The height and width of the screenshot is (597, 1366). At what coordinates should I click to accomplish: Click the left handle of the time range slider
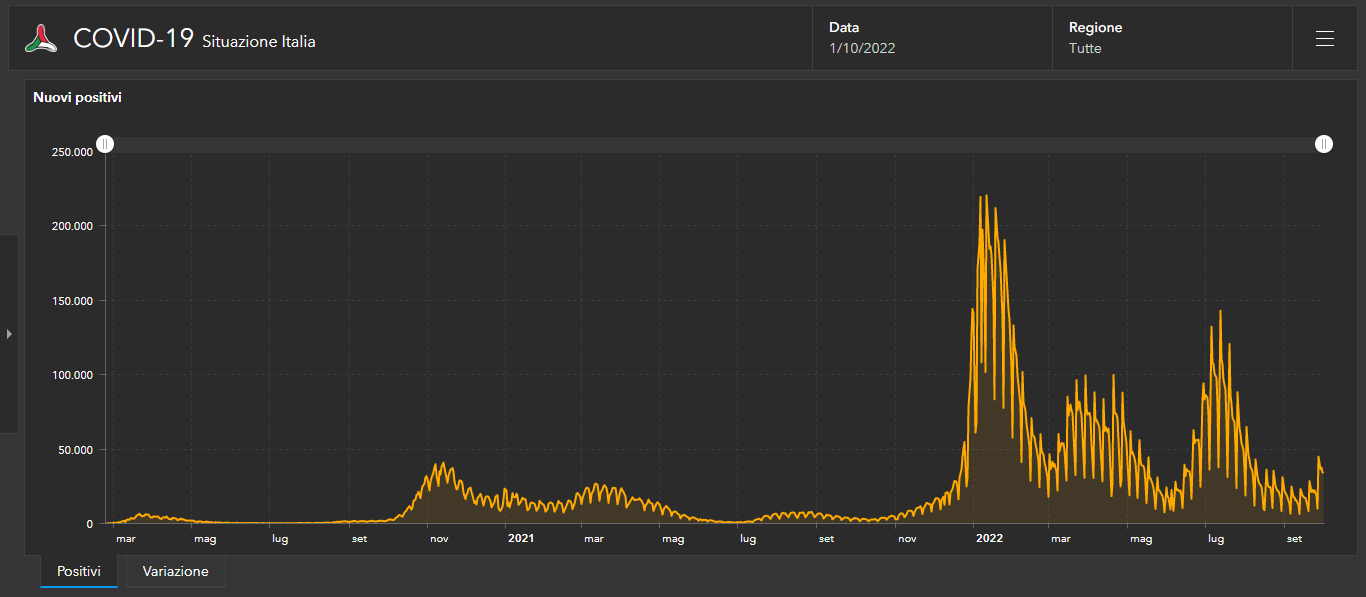pos(105,145)
